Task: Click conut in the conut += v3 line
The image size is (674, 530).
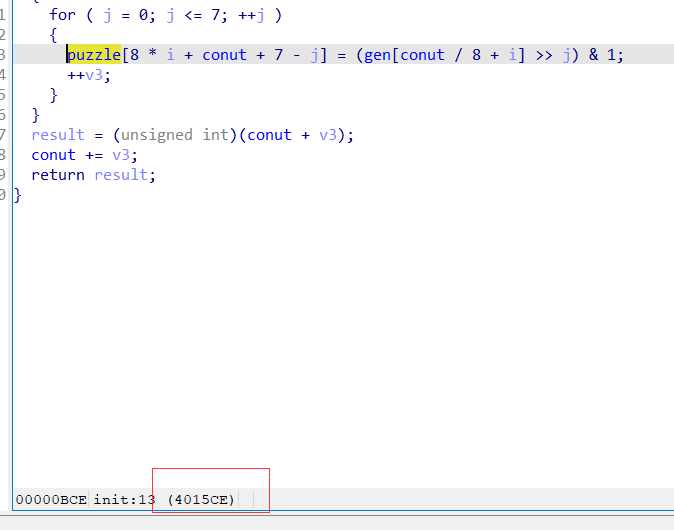Action: click(53, 155)
